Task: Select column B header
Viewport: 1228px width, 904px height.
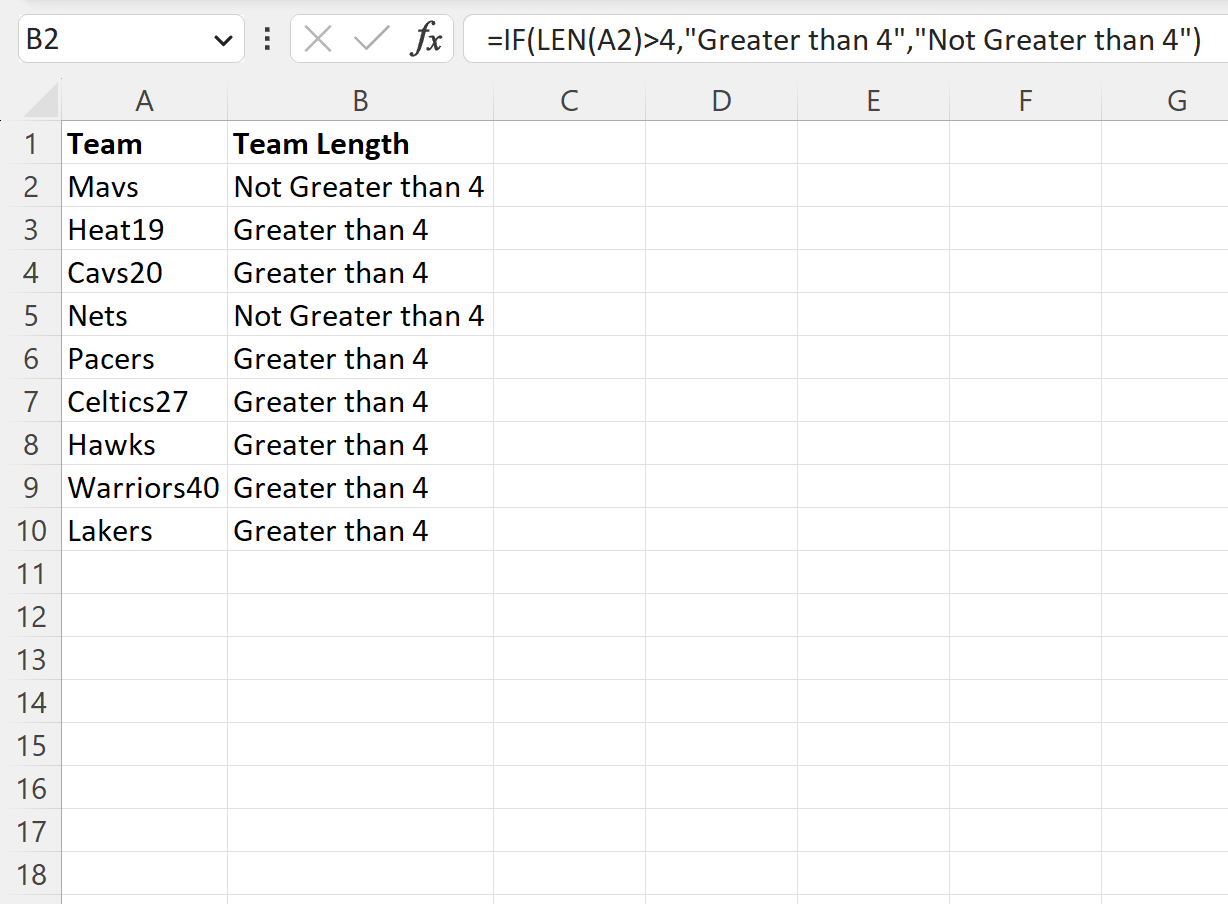Action: coord(360,100)
